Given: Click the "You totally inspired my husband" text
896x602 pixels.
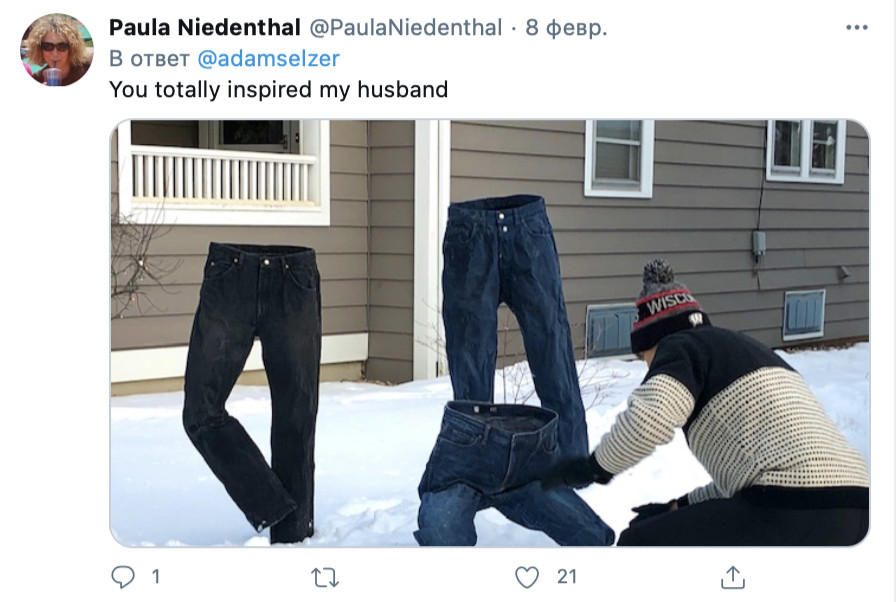Looking at the screenshot, I should tap(278, 90).
